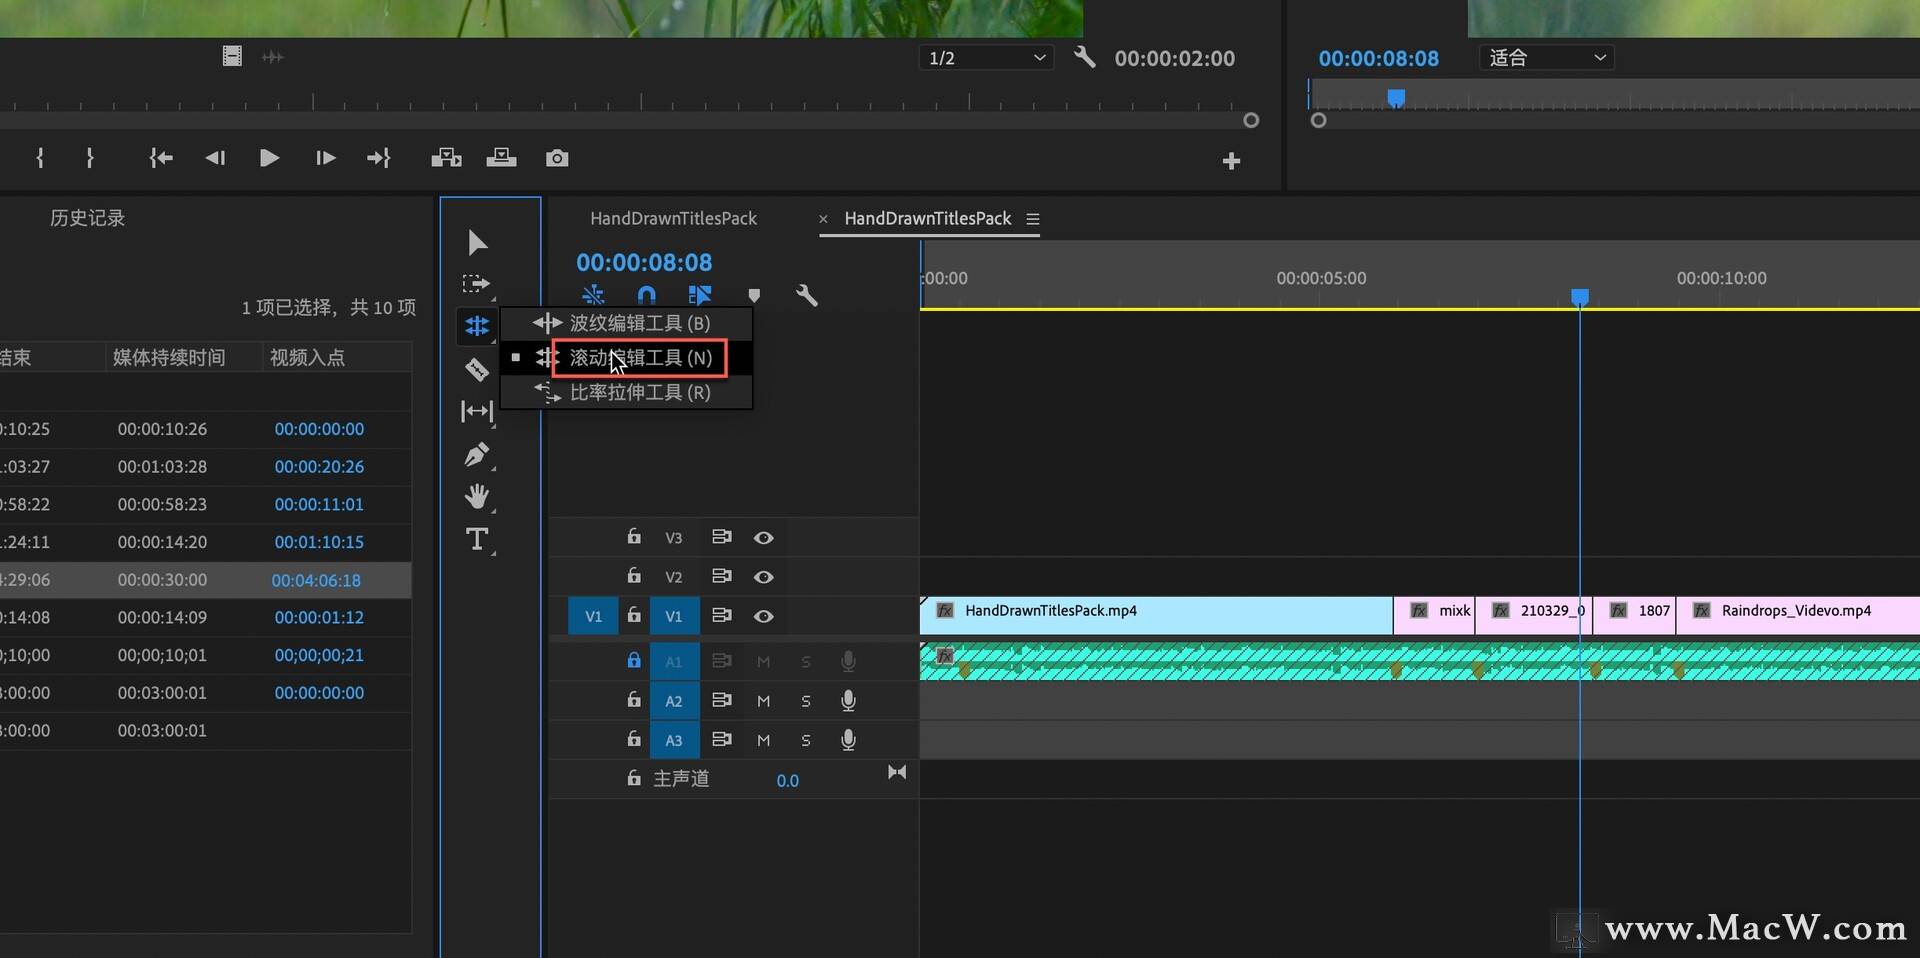The image size is (1920, 958).
Task: Toggle linked selection in timeline
Action: [700, 295]
